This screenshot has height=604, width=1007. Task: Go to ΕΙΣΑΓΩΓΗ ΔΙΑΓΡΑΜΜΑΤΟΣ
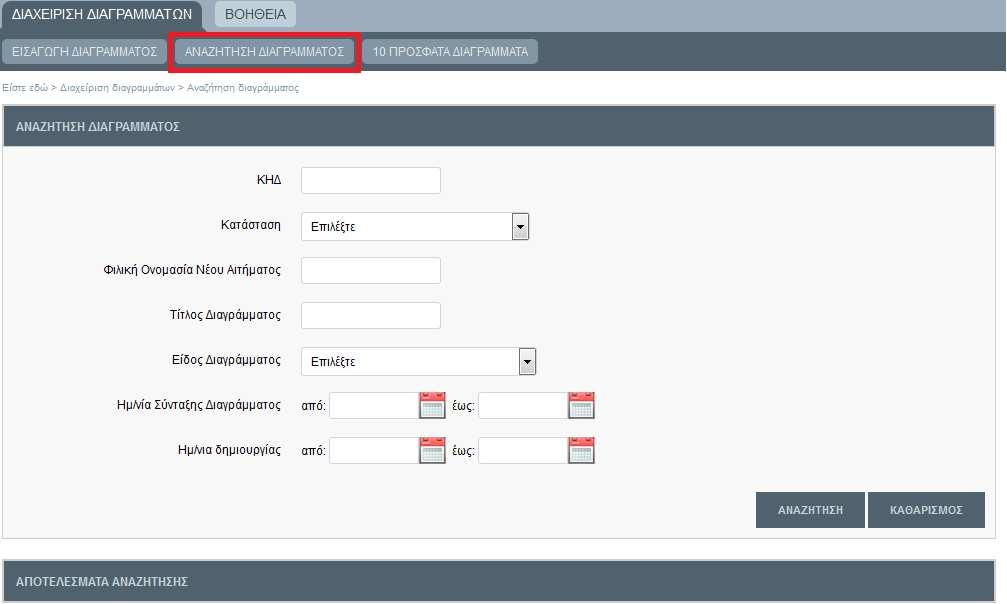click(84, 51)
